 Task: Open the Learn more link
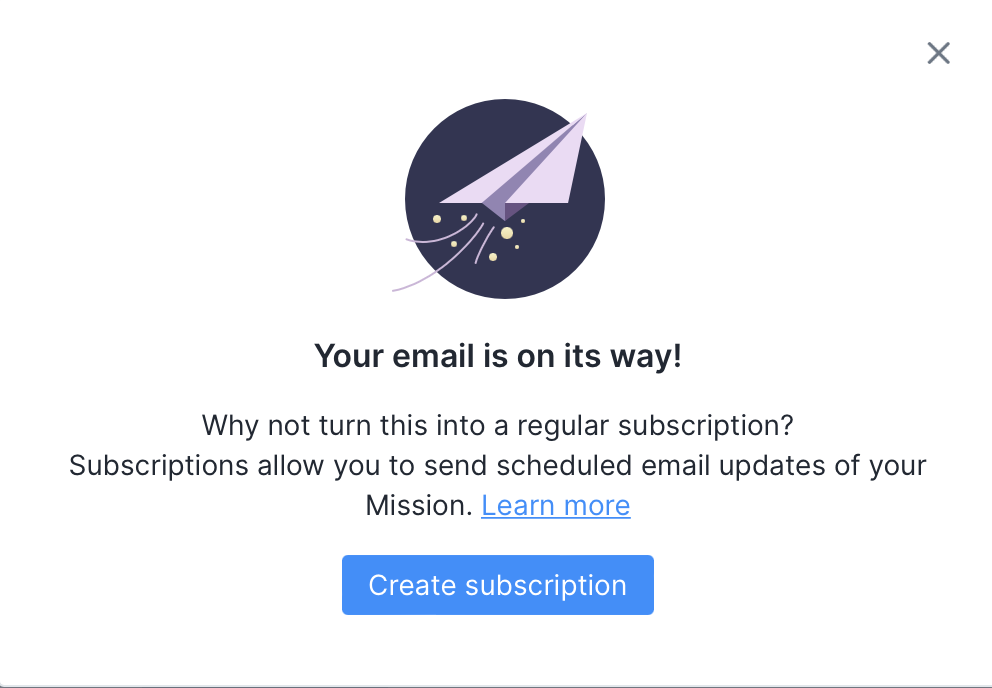click(556, 505)
